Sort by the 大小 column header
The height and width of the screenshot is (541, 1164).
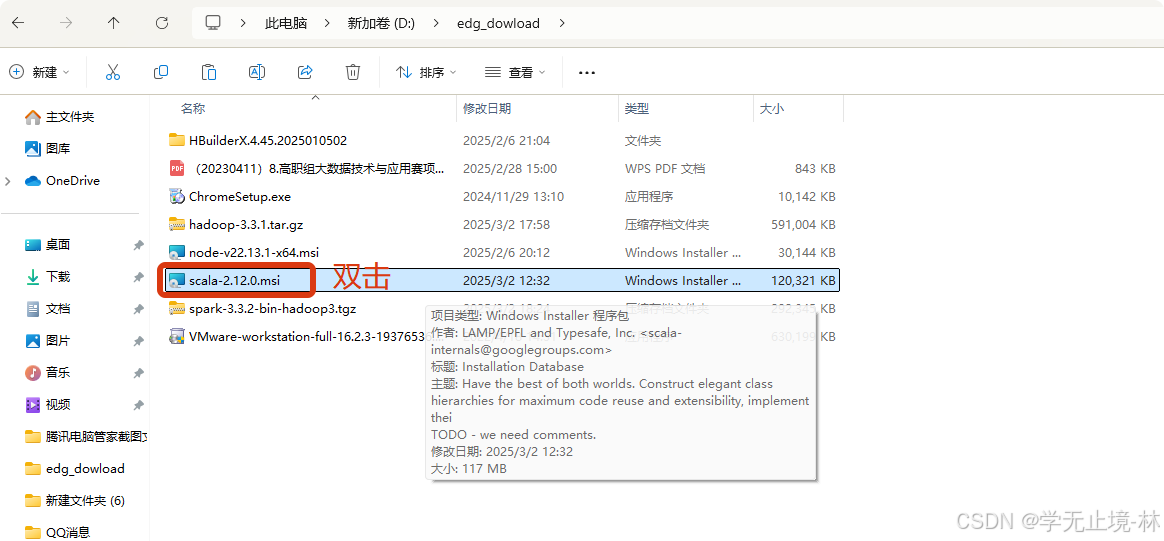[771, 108]
